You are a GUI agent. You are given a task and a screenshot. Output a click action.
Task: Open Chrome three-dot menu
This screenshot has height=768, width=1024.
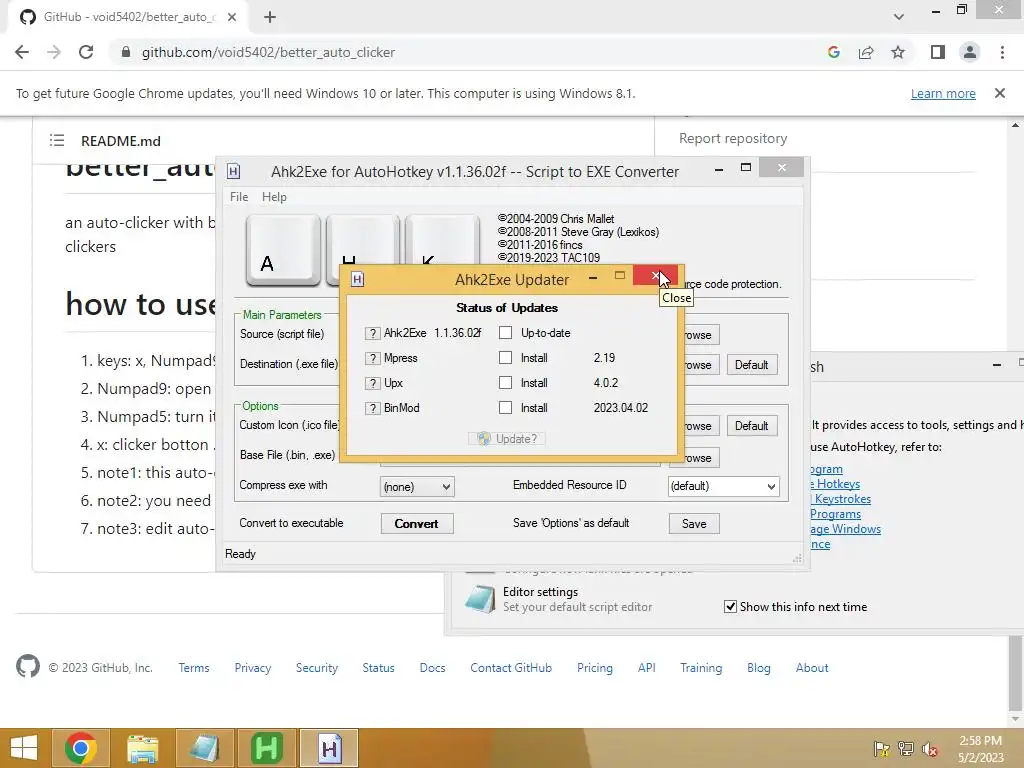coord(1002,52)
